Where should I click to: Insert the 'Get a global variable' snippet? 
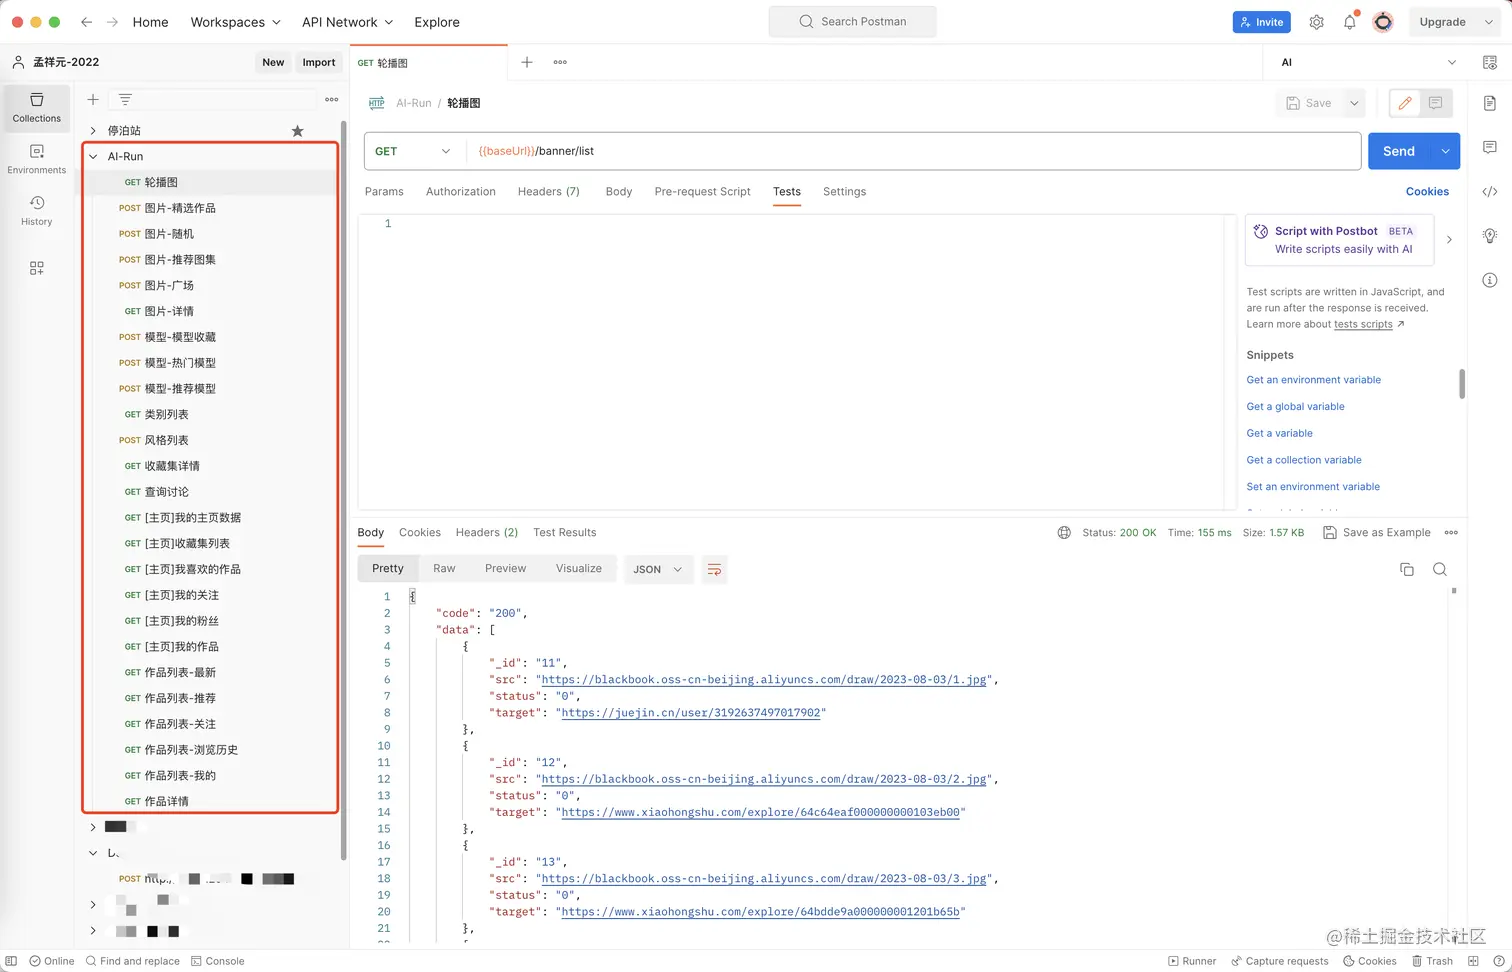pyautogui.click(x=1295, y=407)
